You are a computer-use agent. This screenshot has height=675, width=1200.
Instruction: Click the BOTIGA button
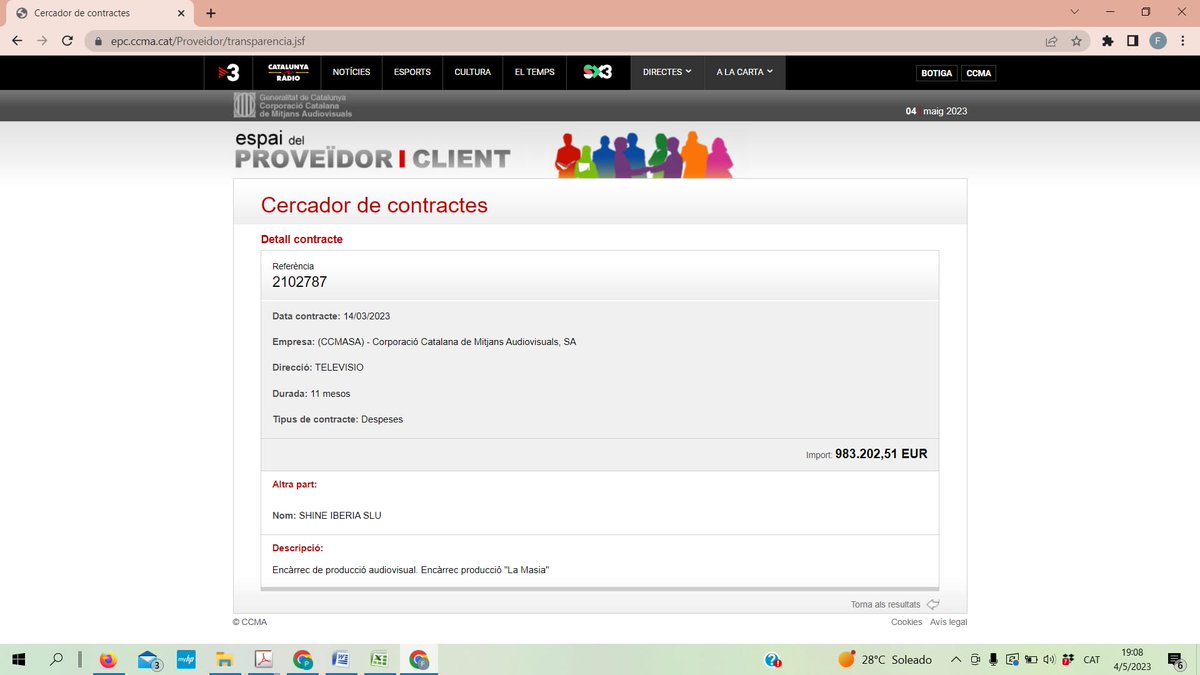pyautogui.click(x=937, y=73)
